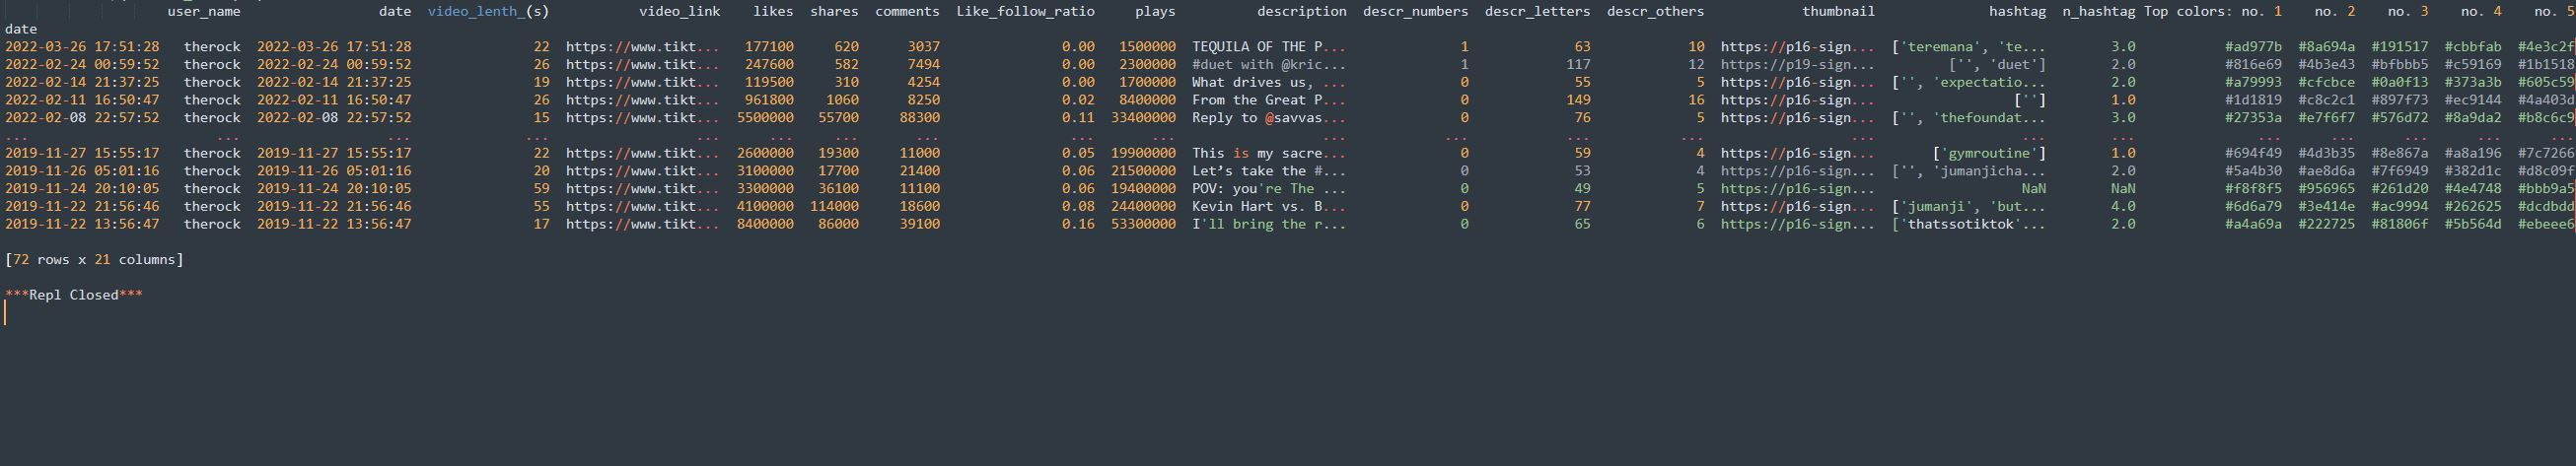This screenshot has width=2576, height=466.
Task: Select the video length value 19
Action: coord(542,83)
